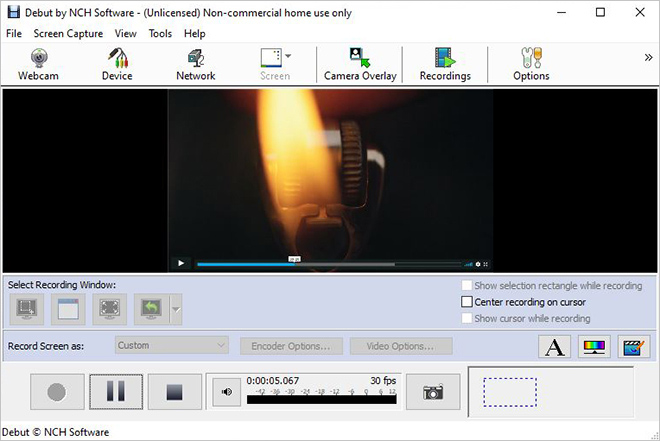Take a snapshot with camera icon
This screenshot has height=441, width=660.
pos(433,392)
